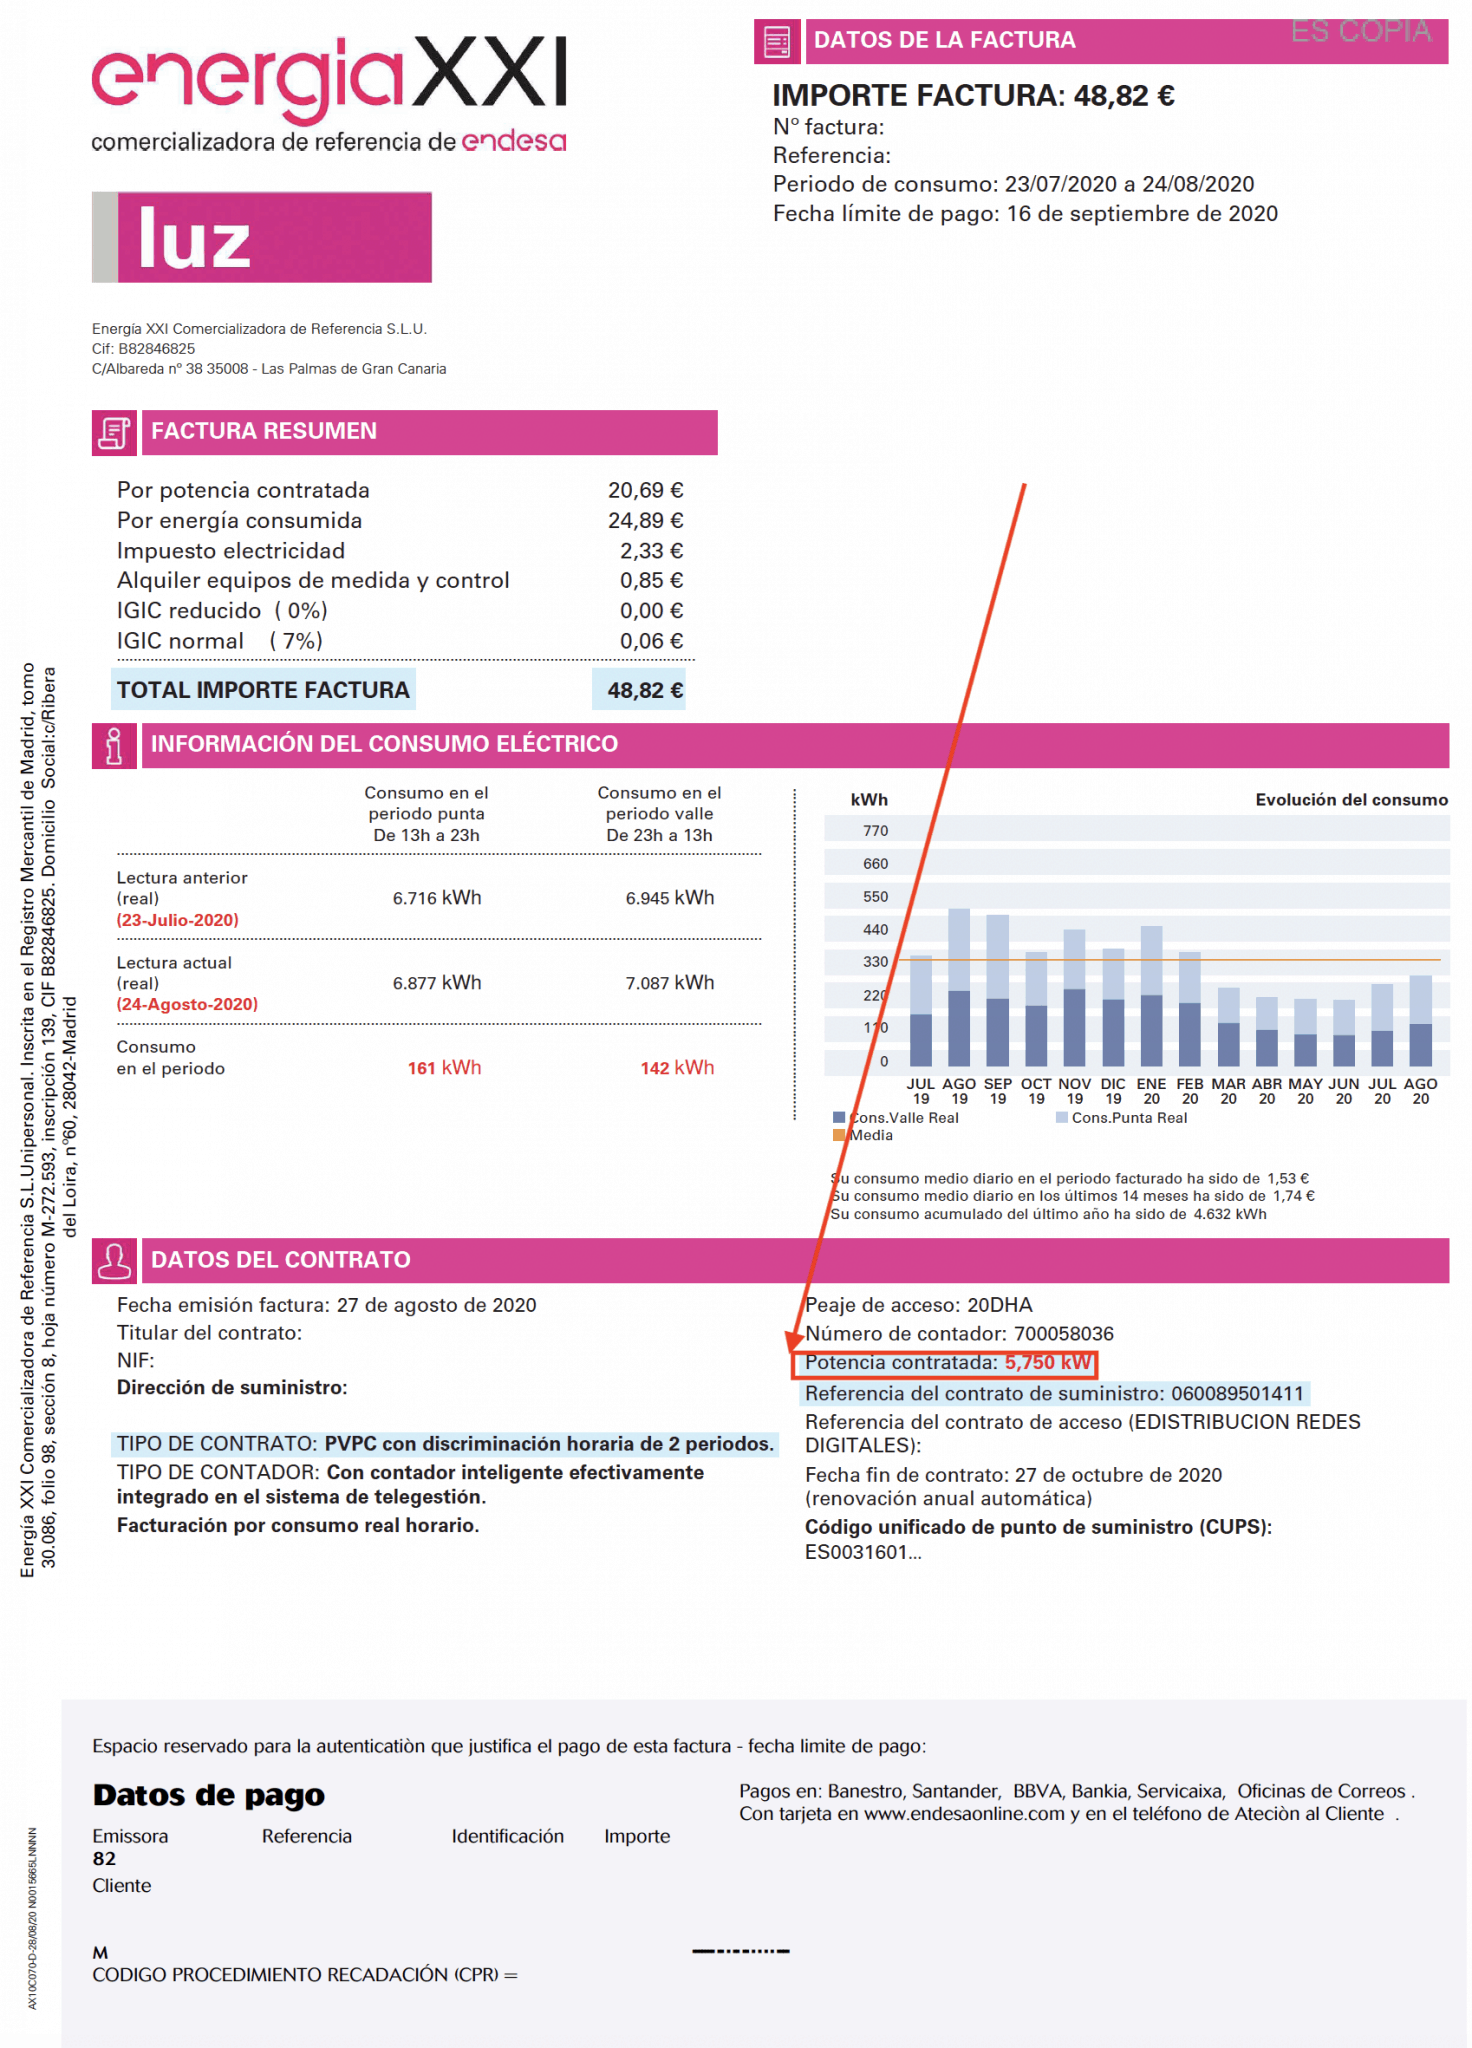
Task: Click the 6.945 kWh previous valle reading
Action: click(x=670, y=898)
